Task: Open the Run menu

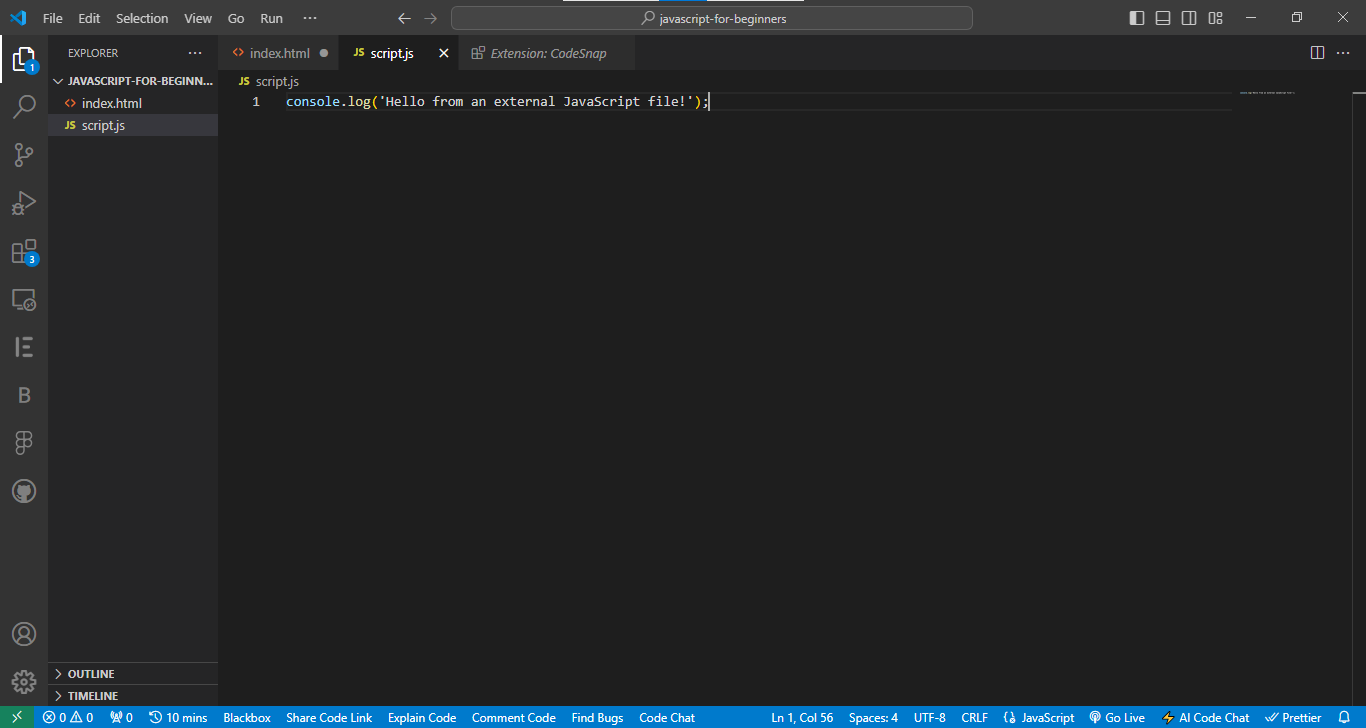Action: tap(271, 18)
